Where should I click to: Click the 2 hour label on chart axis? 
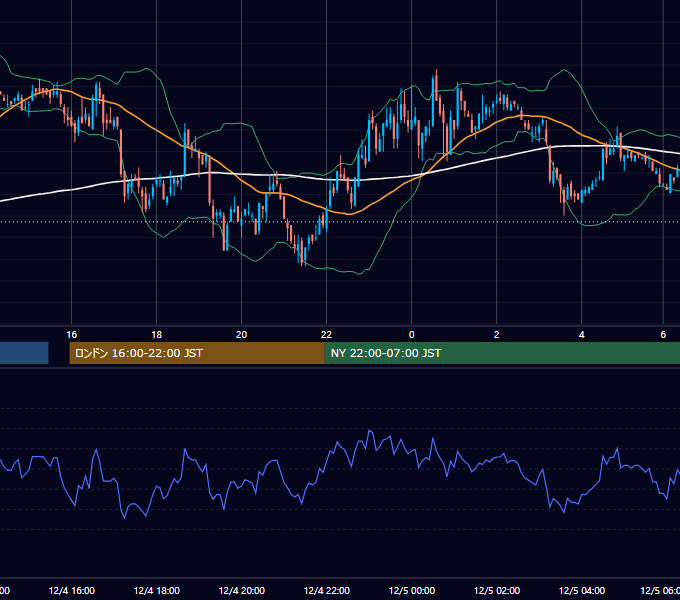coord(497,335)
